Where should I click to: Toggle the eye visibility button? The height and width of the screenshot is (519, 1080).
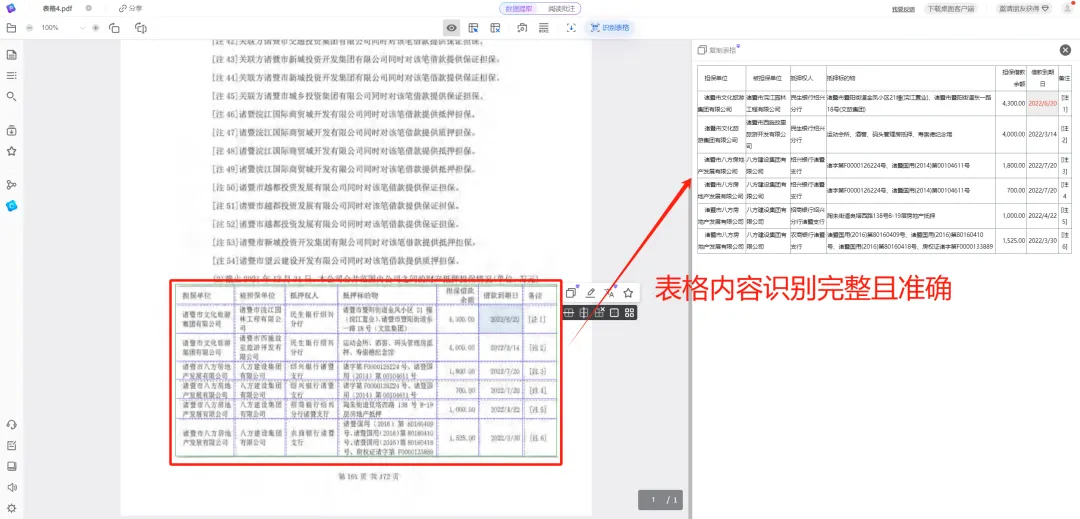(x=451, y=28)
